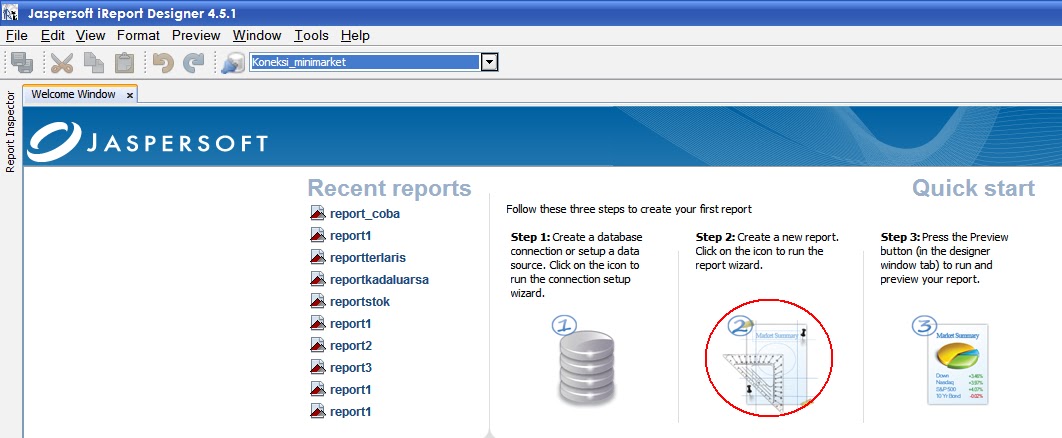Image resolution: width=1062 pixels, height=438 pixels.
Task: Click the Redo arrow icon
Action: 194,63
